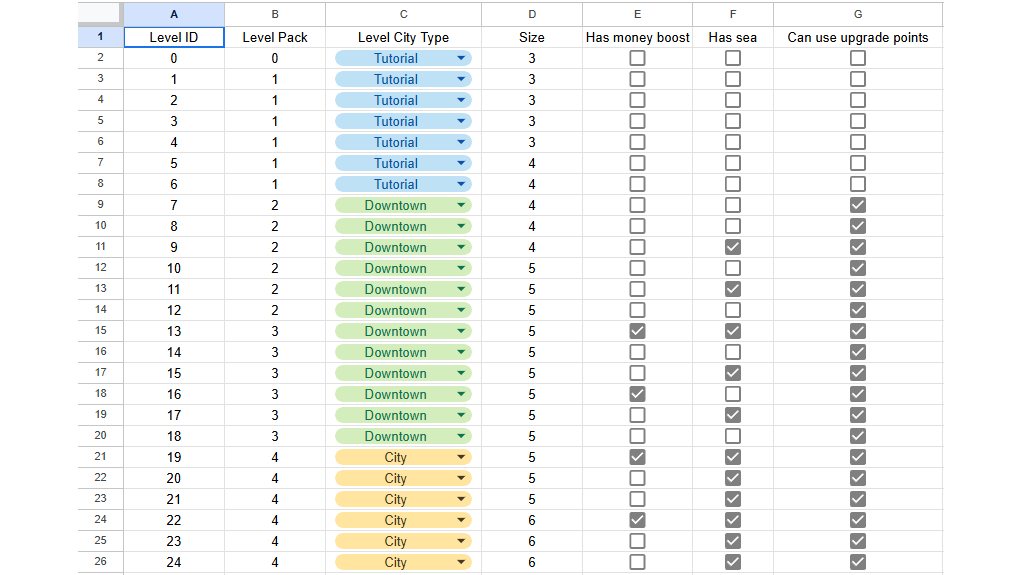
Task: Select the Can use upgrade points header
Action: pos(858,37)
